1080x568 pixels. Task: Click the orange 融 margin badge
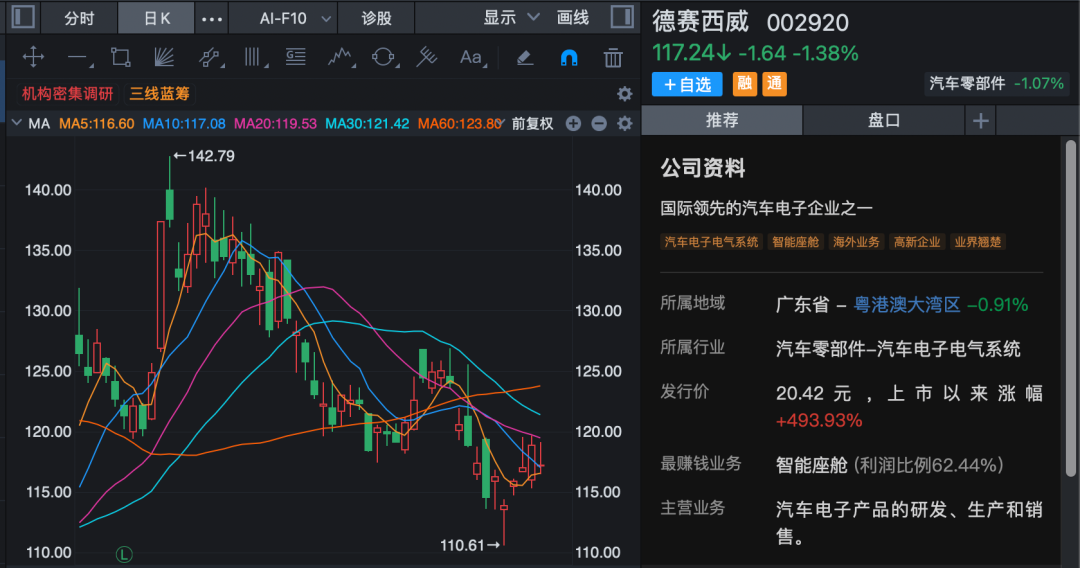(x=745, y=84)
